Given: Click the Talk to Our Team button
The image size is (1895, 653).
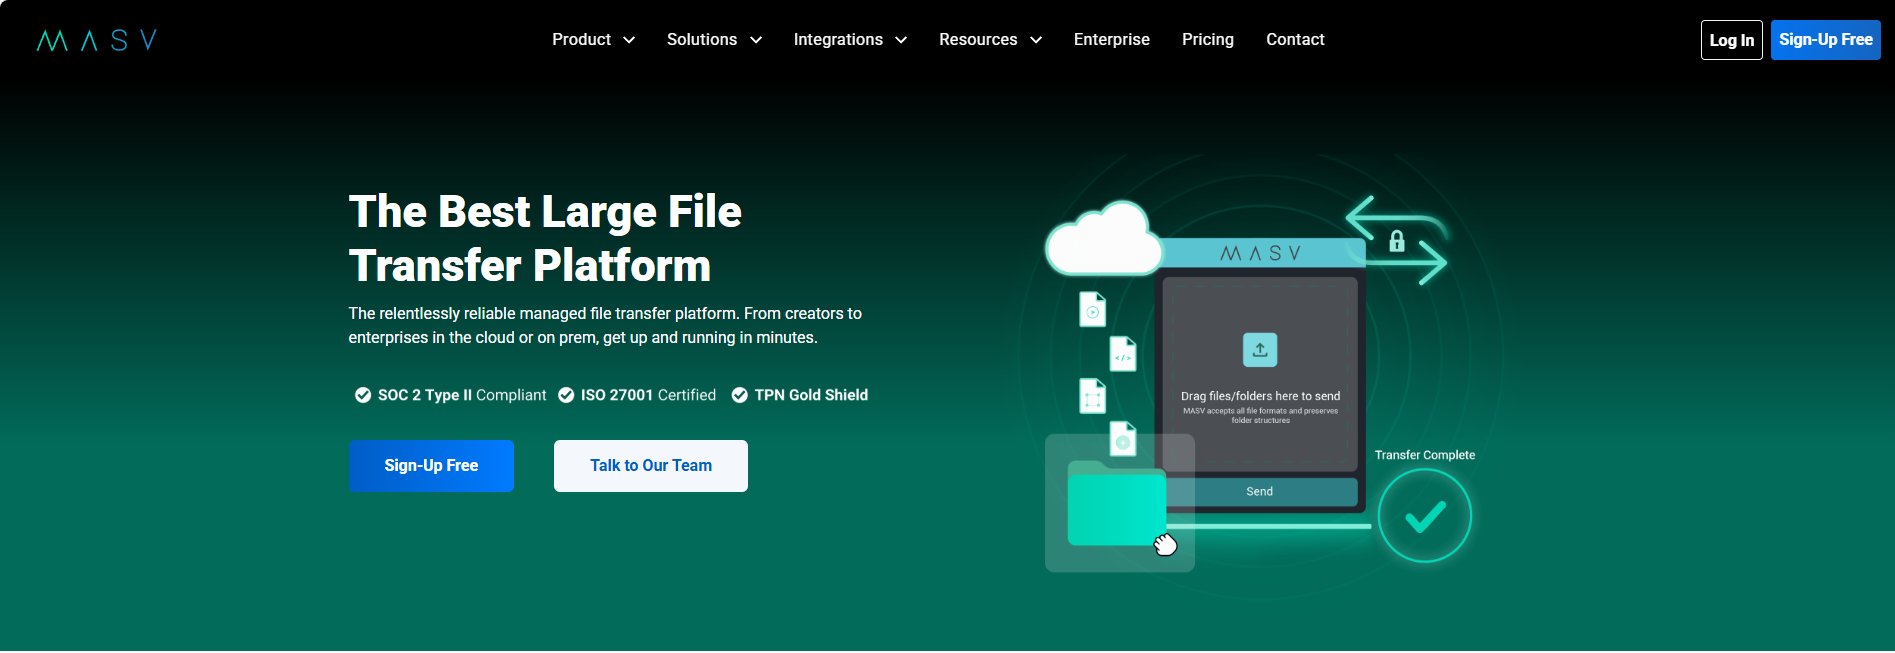Looking at the screenshot, I should tap(651, 466).
